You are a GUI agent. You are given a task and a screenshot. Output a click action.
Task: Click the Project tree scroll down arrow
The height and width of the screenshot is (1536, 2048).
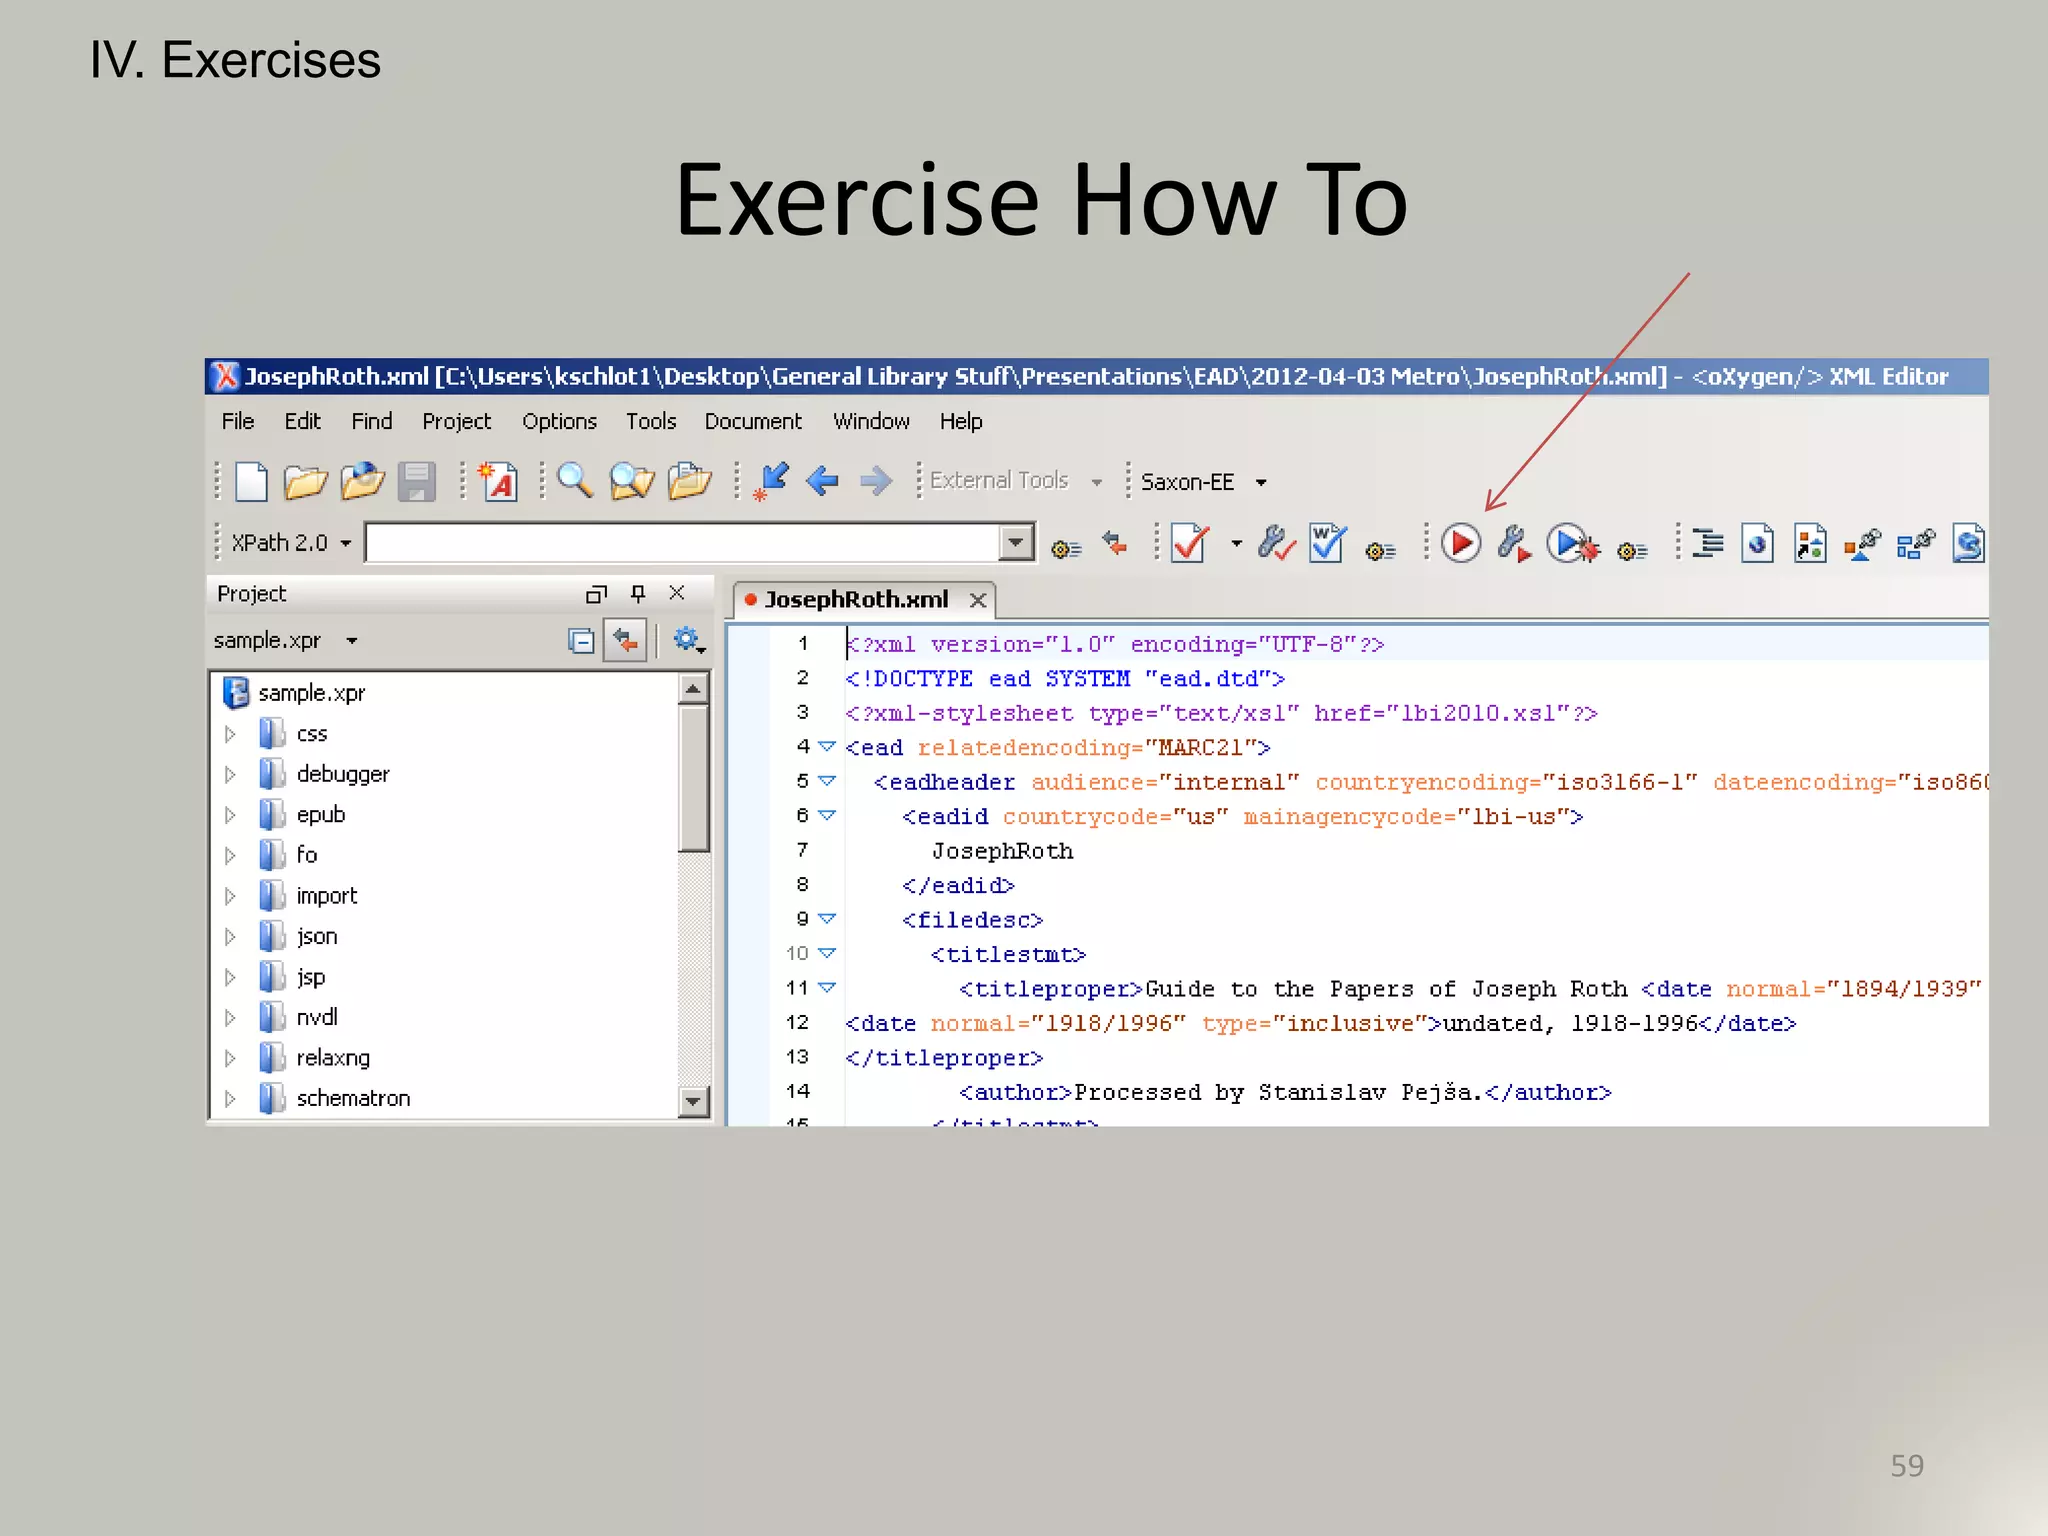click(693, 1101)
